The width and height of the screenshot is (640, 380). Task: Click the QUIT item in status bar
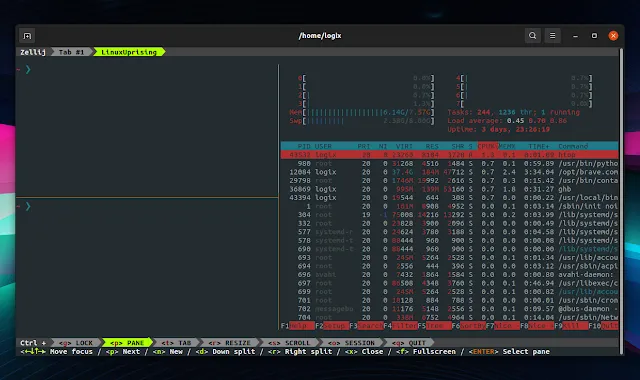tap(409, 342)
